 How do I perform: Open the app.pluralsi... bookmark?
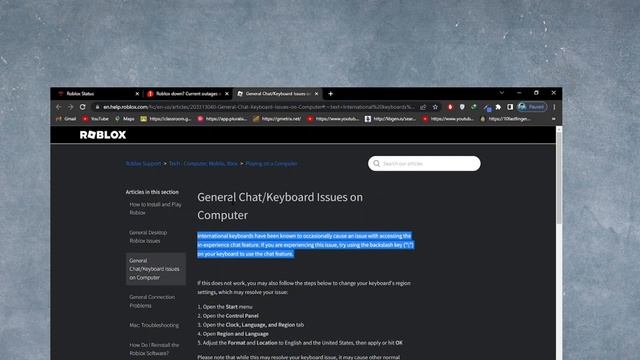click(x=222, y=119)
